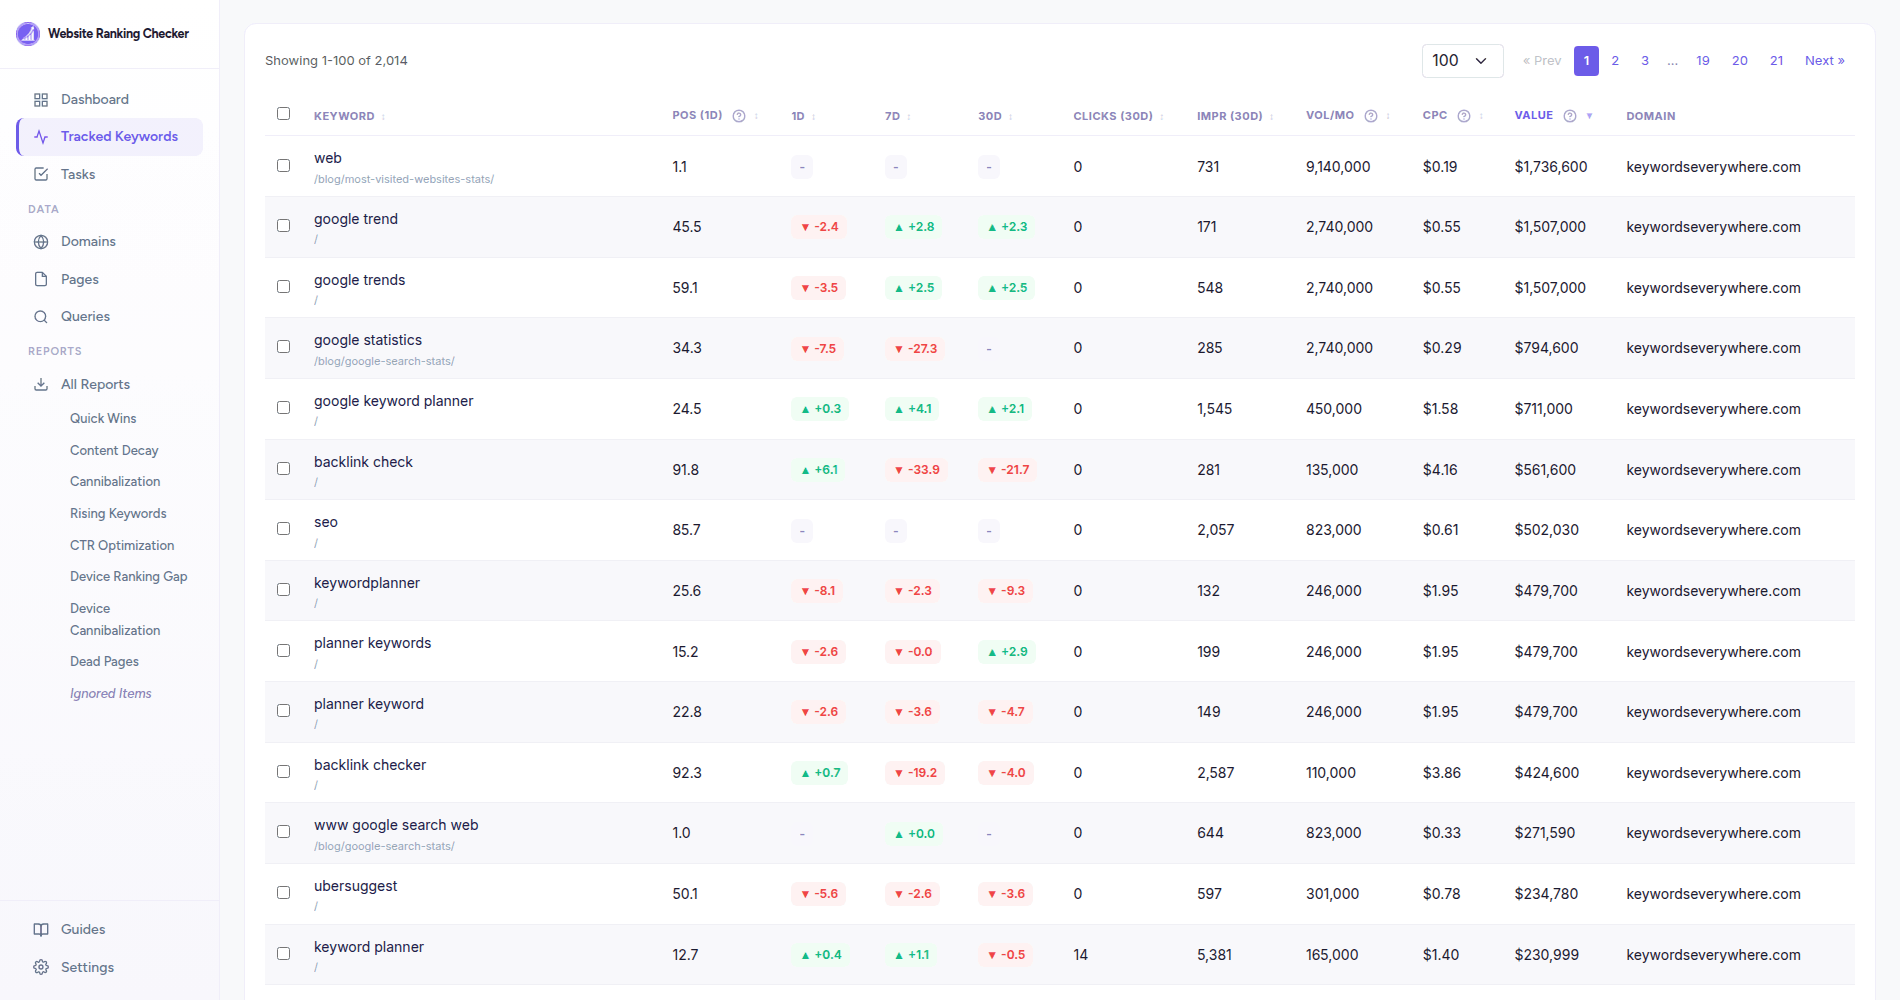Click the POS (1D) help icon
The height and width of the screenshot is (1000, 1900).
(739, 116)
